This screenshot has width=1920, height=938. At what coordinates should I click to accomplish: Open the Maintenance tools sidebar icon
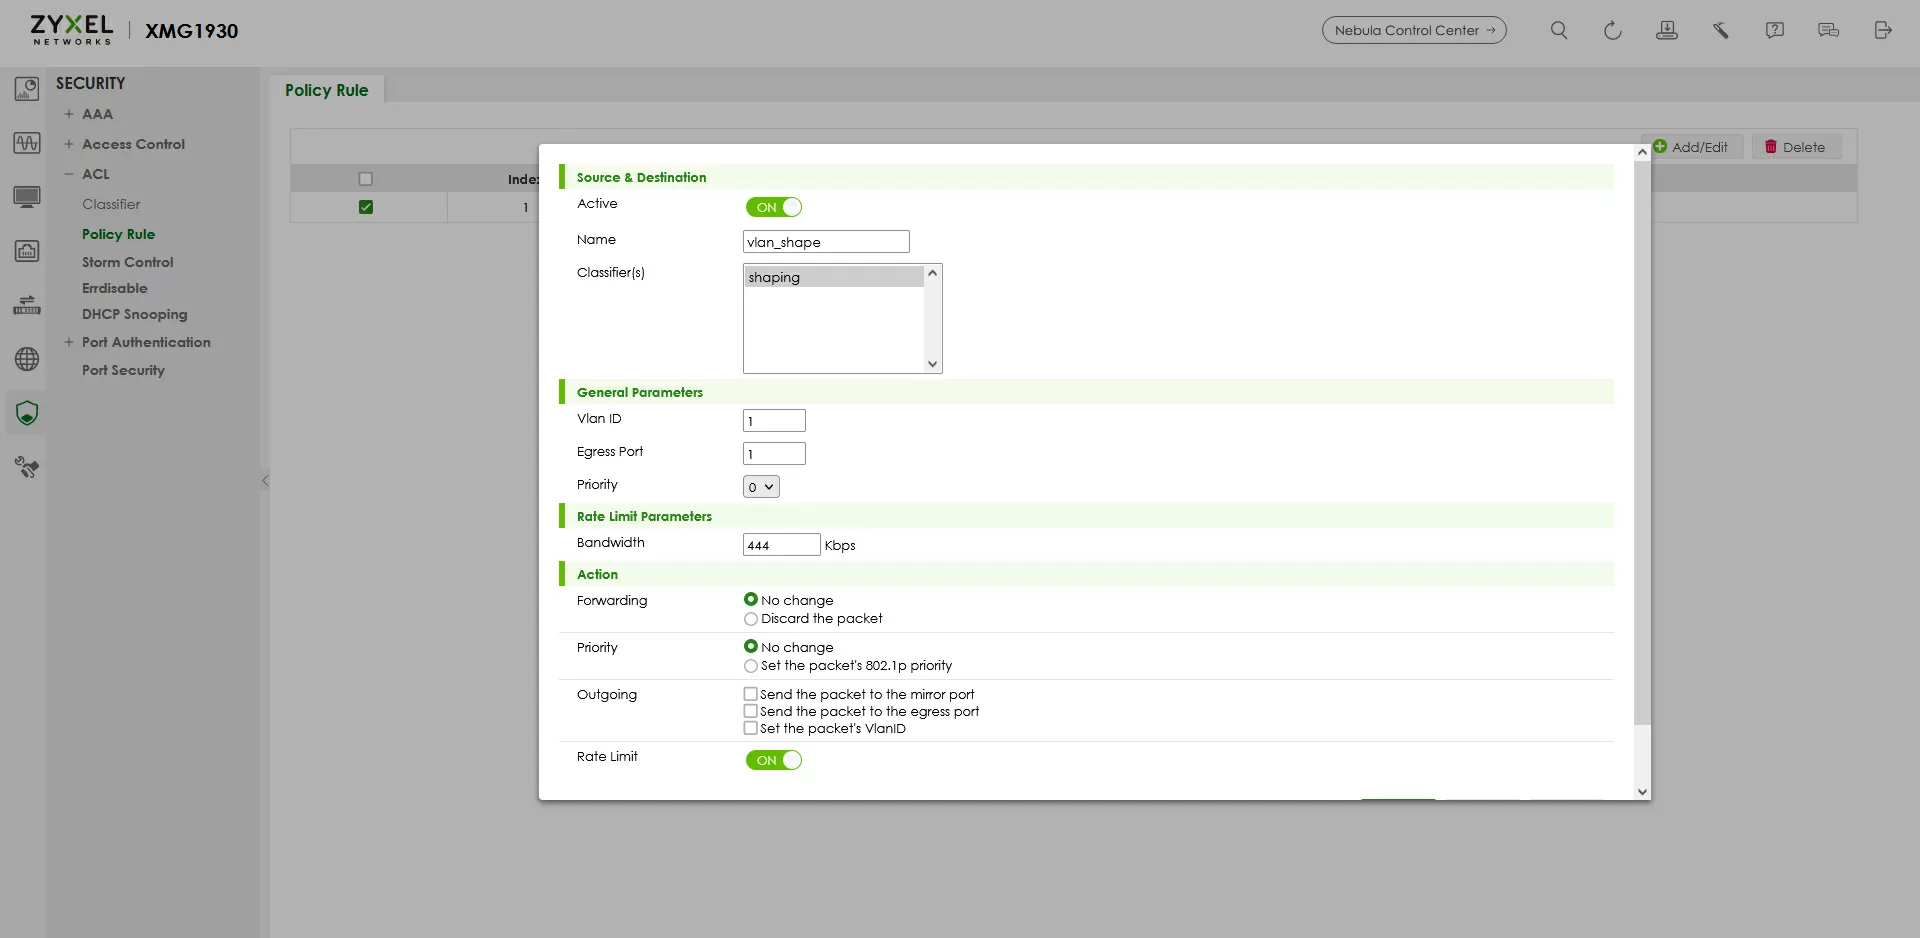[27, 467]
